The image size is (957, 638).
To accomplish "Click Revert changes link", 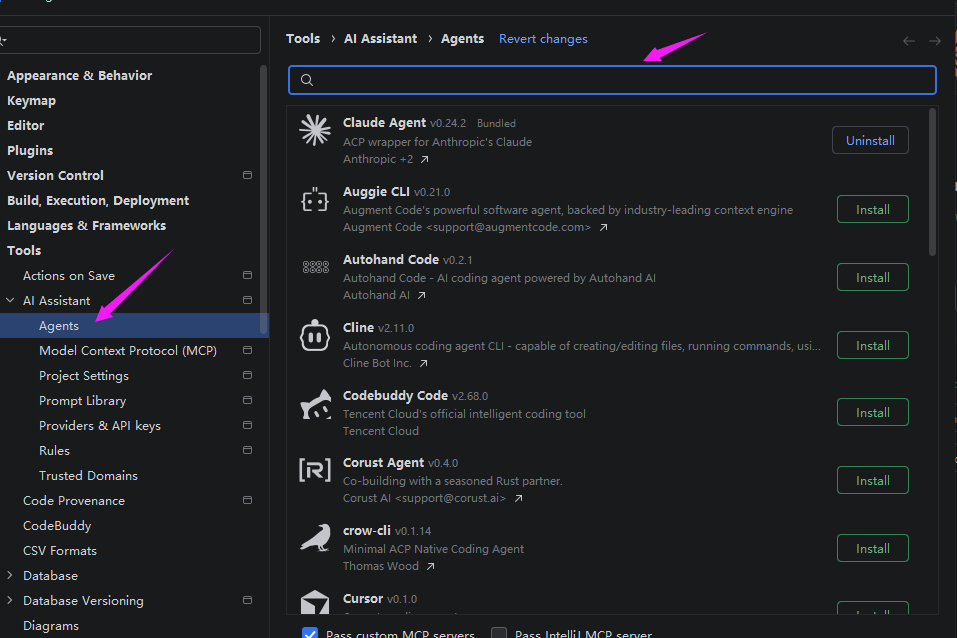I will (543, 39).
